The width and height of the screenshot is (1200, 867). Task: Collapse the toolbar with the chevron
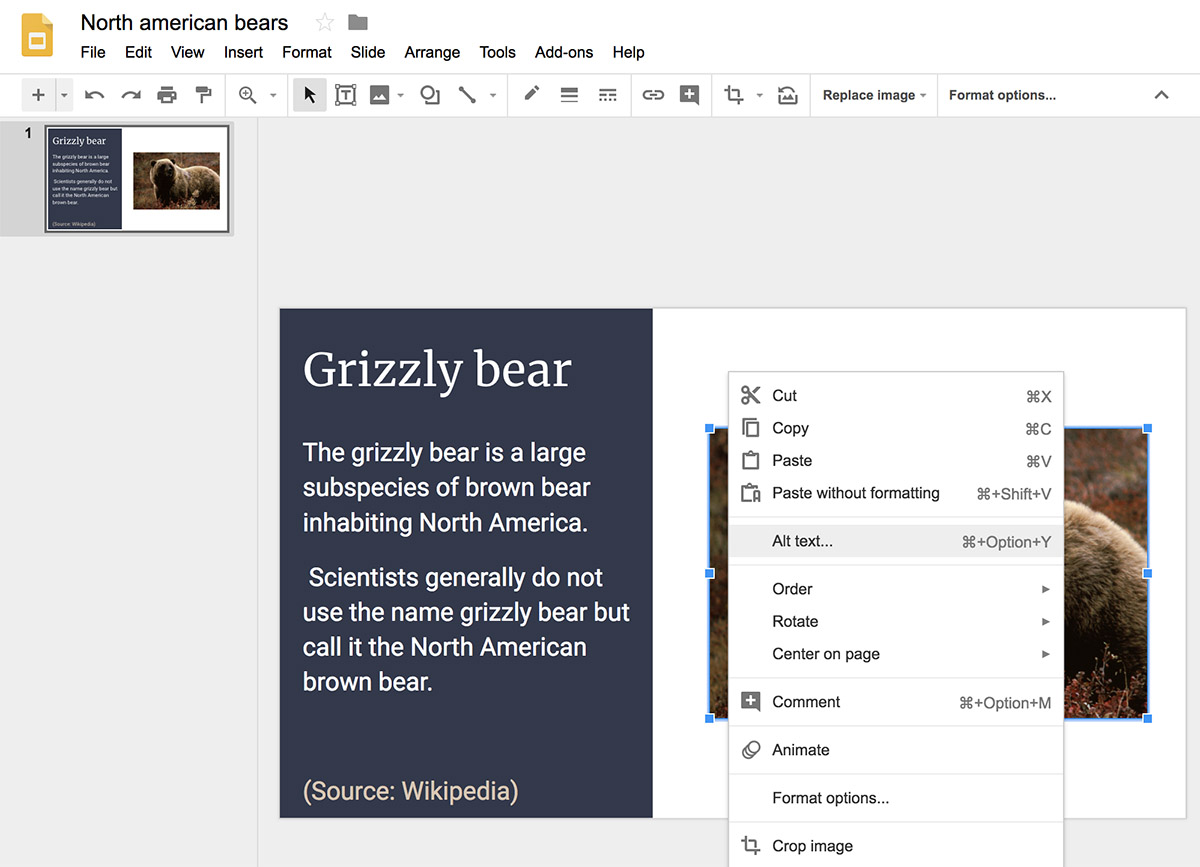pyautogui.click(x=1161, y=95)
